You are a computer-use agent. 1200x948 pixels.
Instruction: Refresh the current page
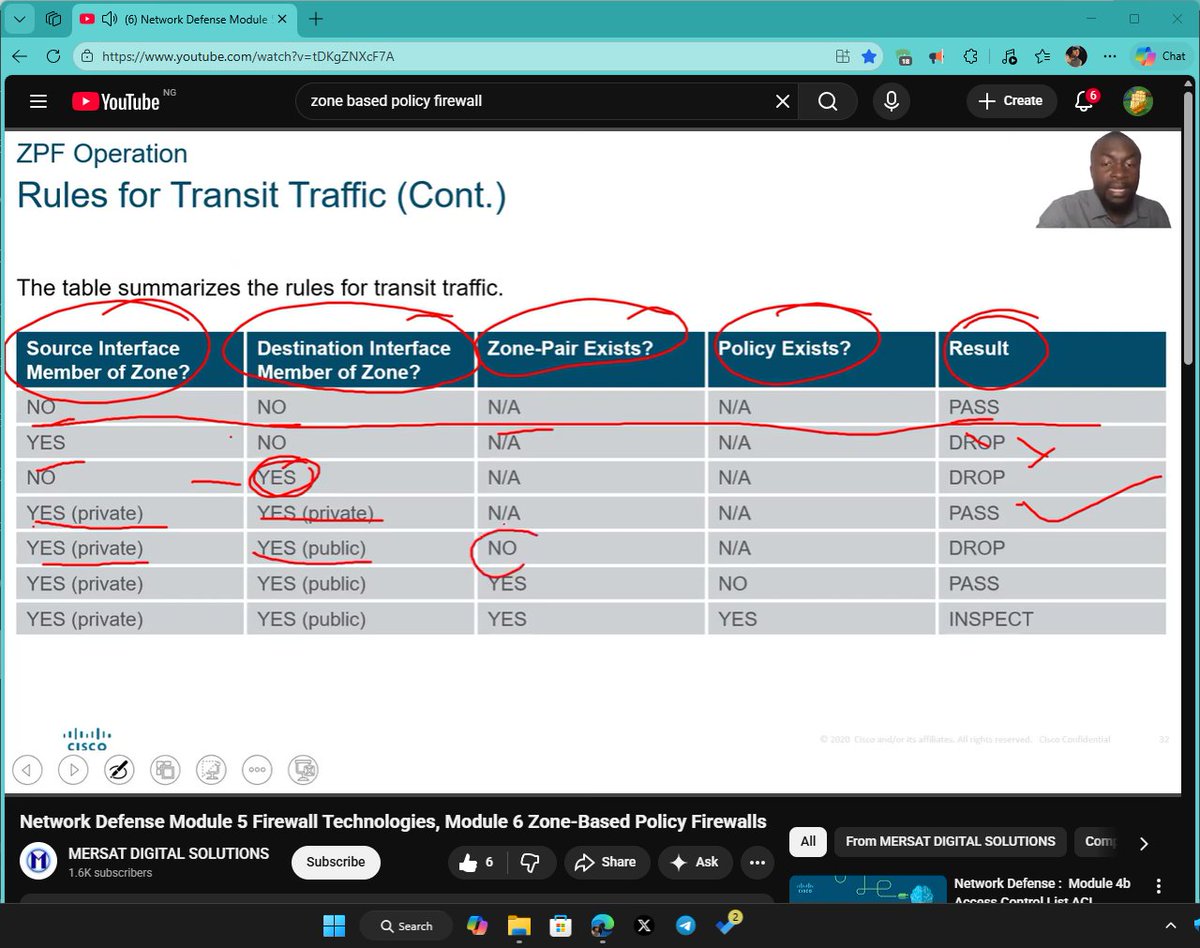54,56
